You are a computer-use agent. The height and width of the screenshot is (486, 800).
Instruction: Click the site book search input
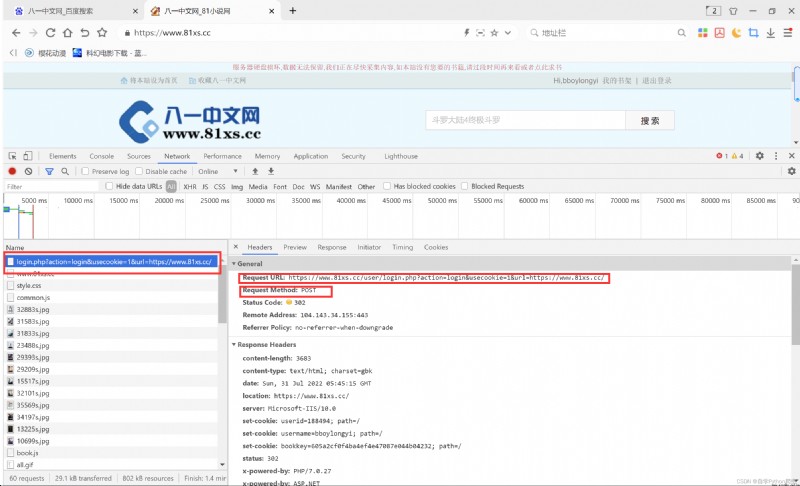(526, 120)
